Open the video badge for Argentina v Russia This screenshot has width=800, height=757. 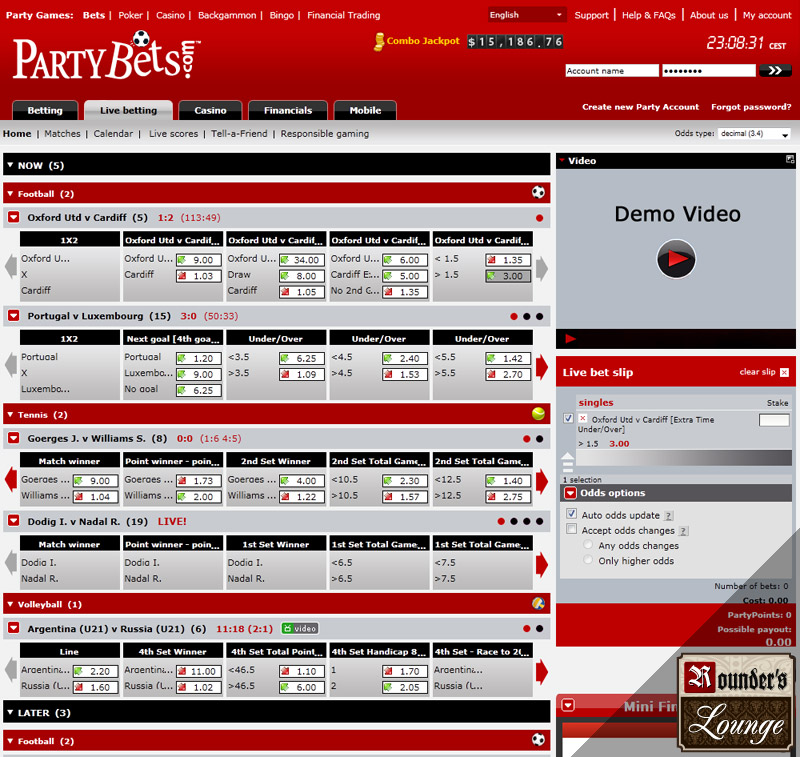300,628
